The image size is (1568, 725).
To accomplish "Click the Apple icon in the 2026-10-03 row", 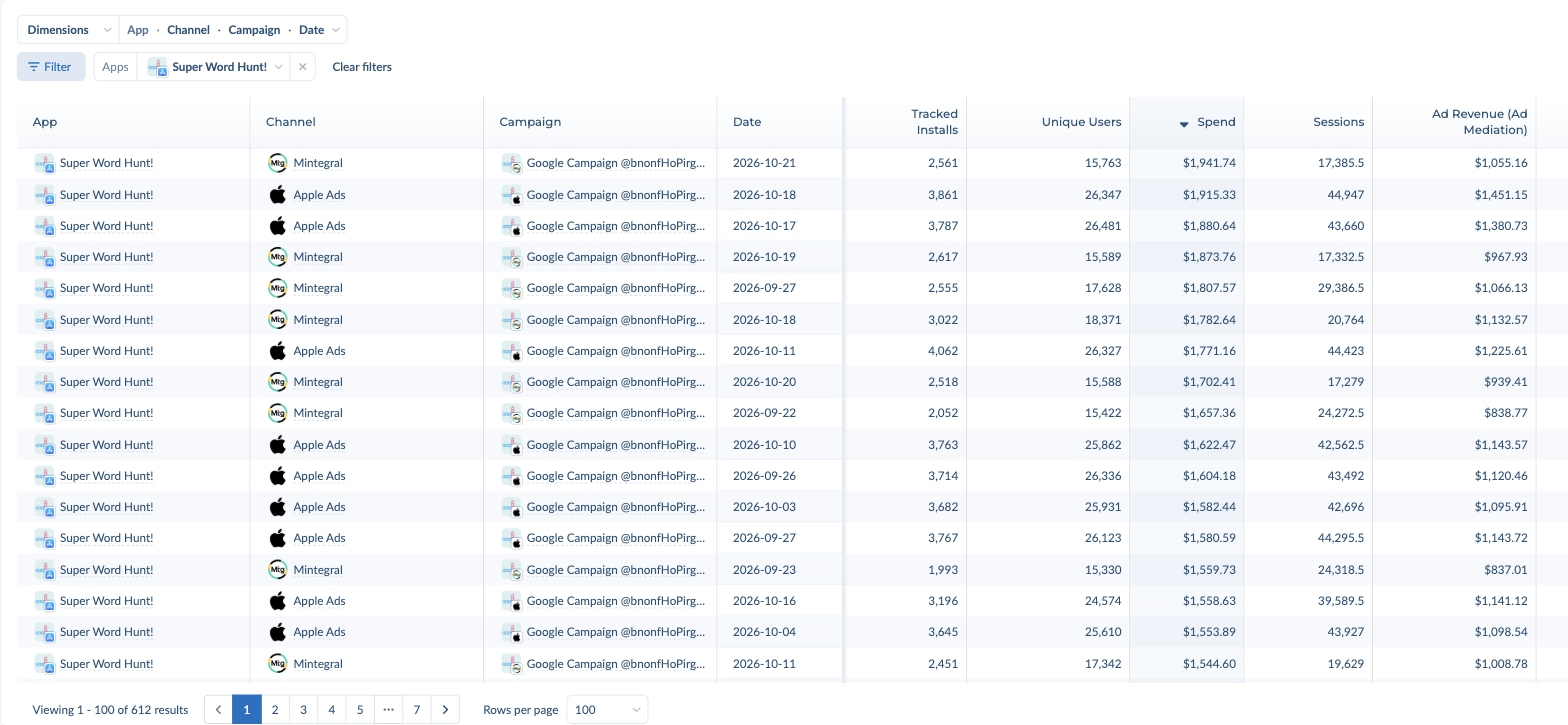I will (x=278, y=507).
